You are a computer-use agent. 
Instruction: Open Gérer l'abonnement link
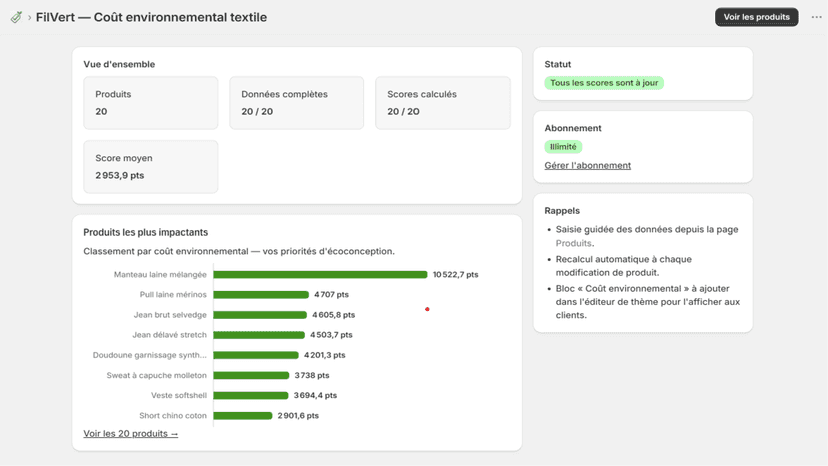tap(587, 165)
